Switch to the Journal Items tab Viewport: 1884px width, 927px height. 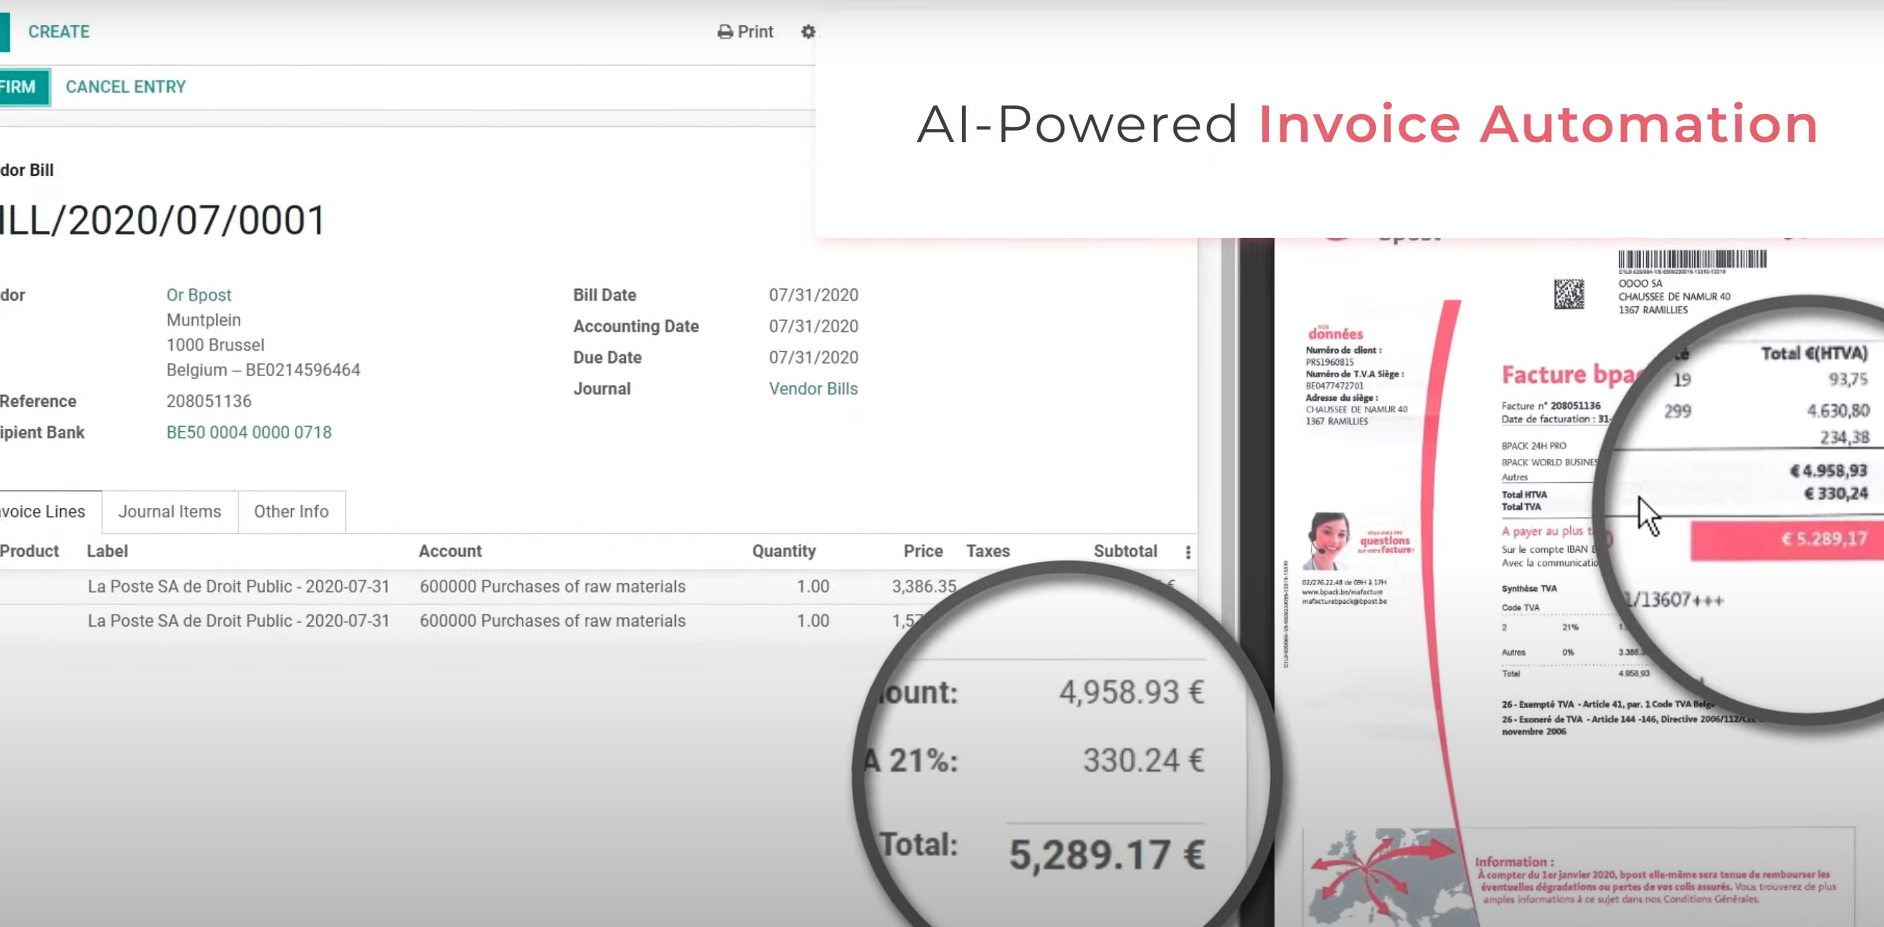170,511
